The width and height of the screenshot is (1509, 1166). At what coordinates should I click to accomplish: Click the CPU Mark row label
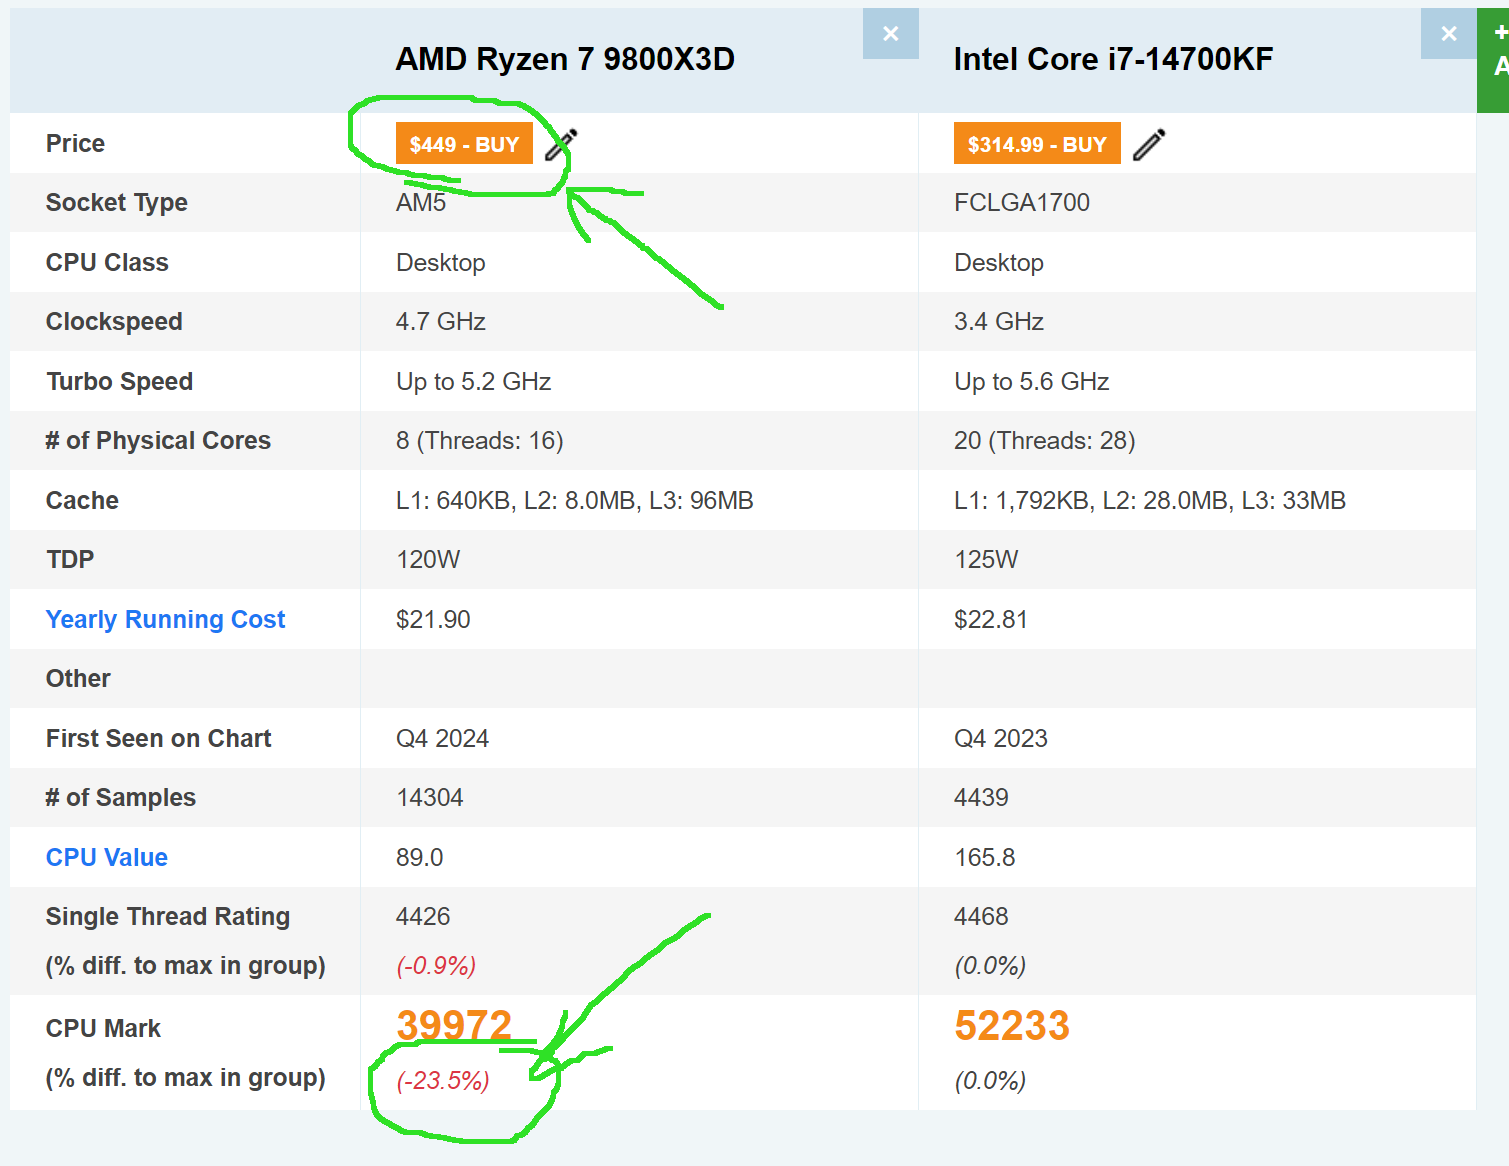click(x=103, y=1028)
